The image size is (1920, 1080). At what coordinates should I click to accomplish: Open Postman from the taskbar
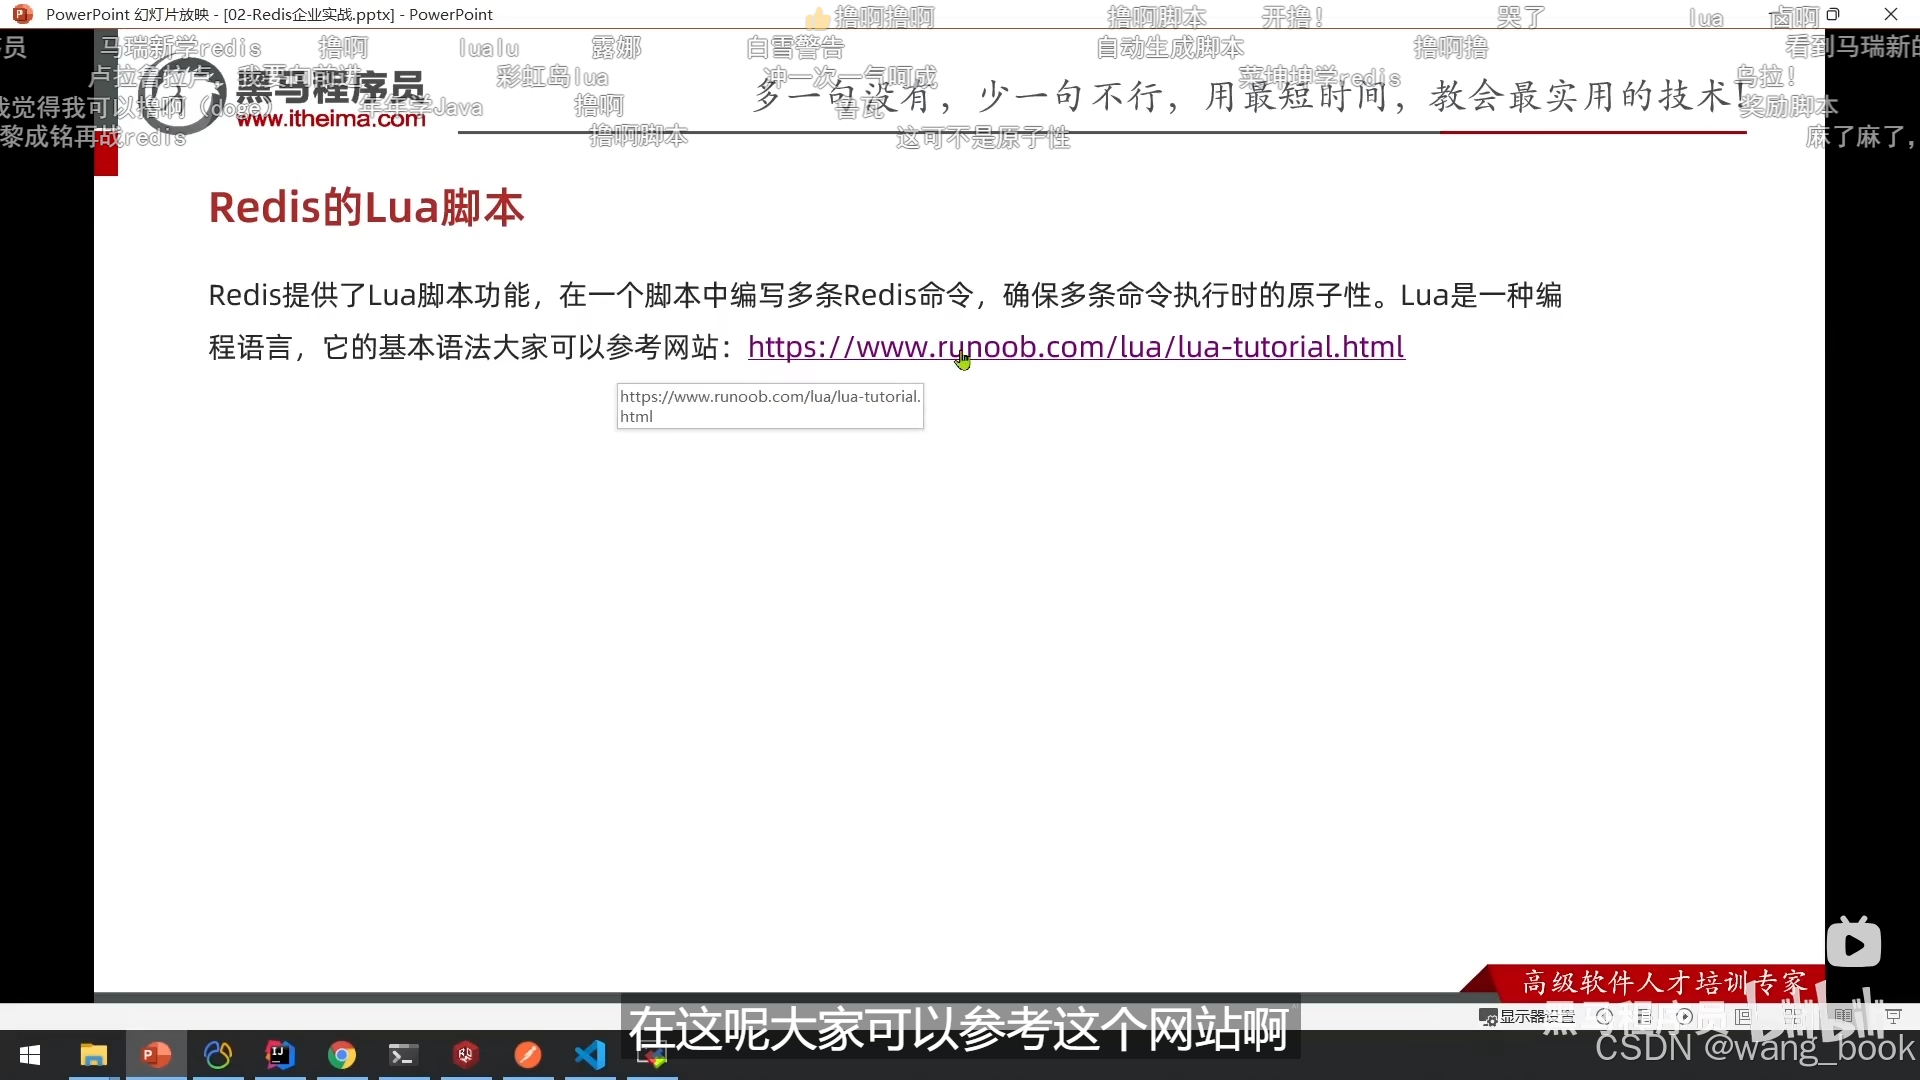point(528,1055)
